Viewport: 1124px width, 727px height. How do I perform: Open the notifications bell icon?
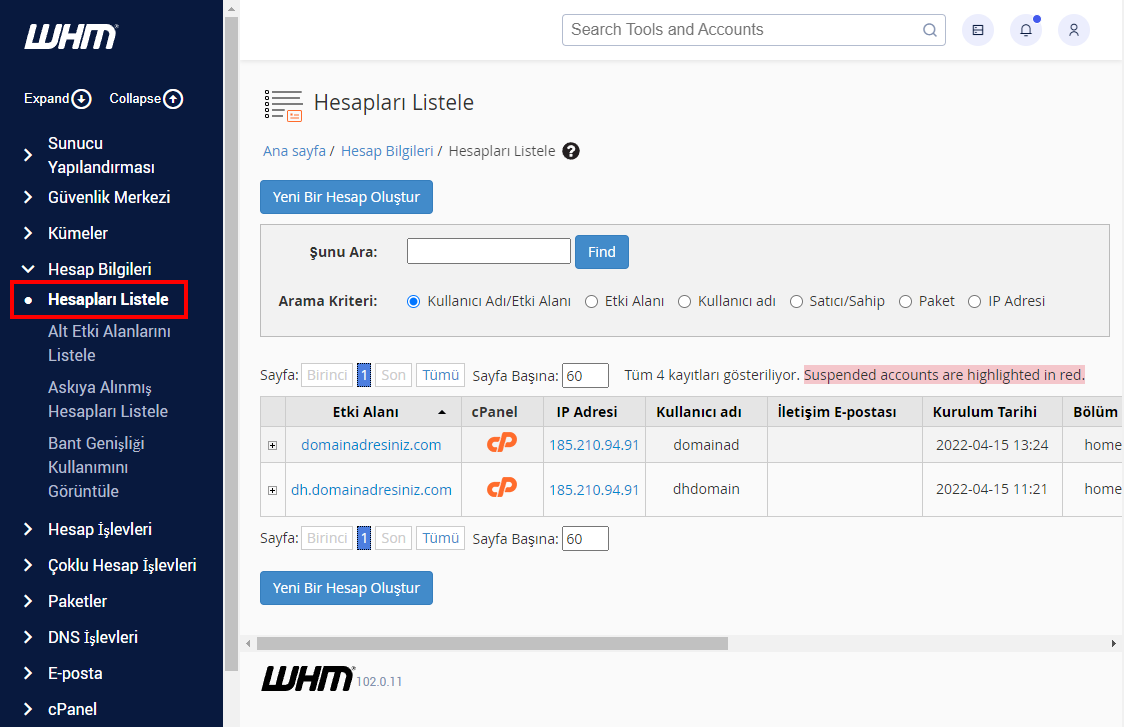tap(1025, 30)
